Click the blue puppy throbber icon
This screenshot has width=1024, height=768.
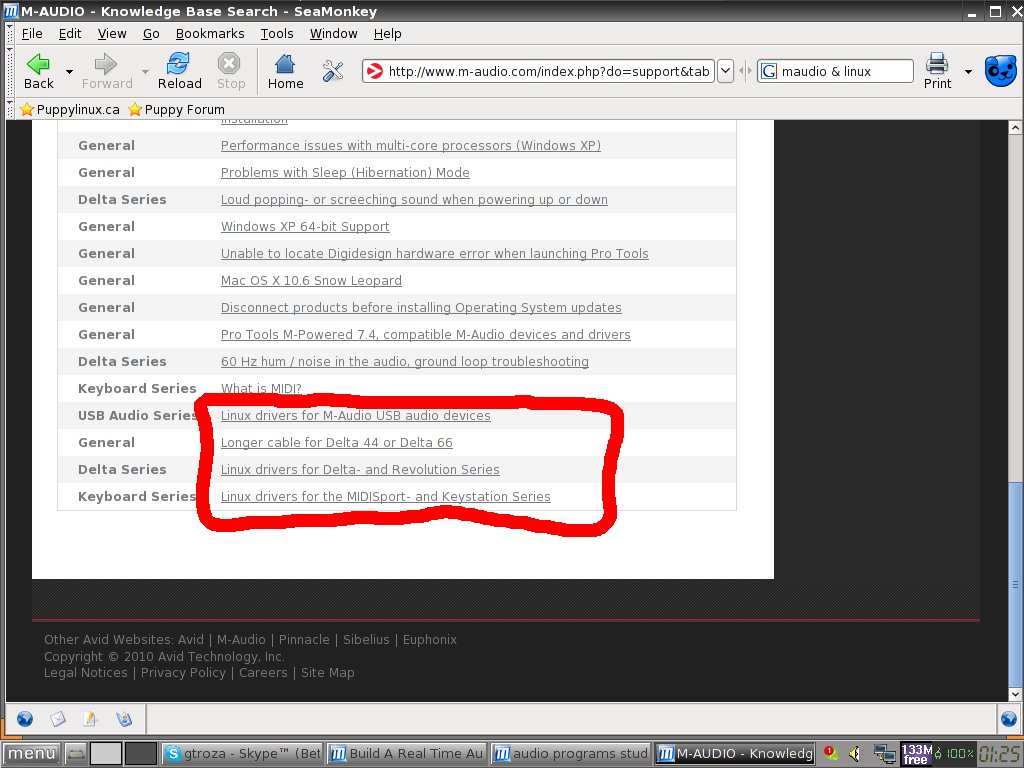(1000, 71)
